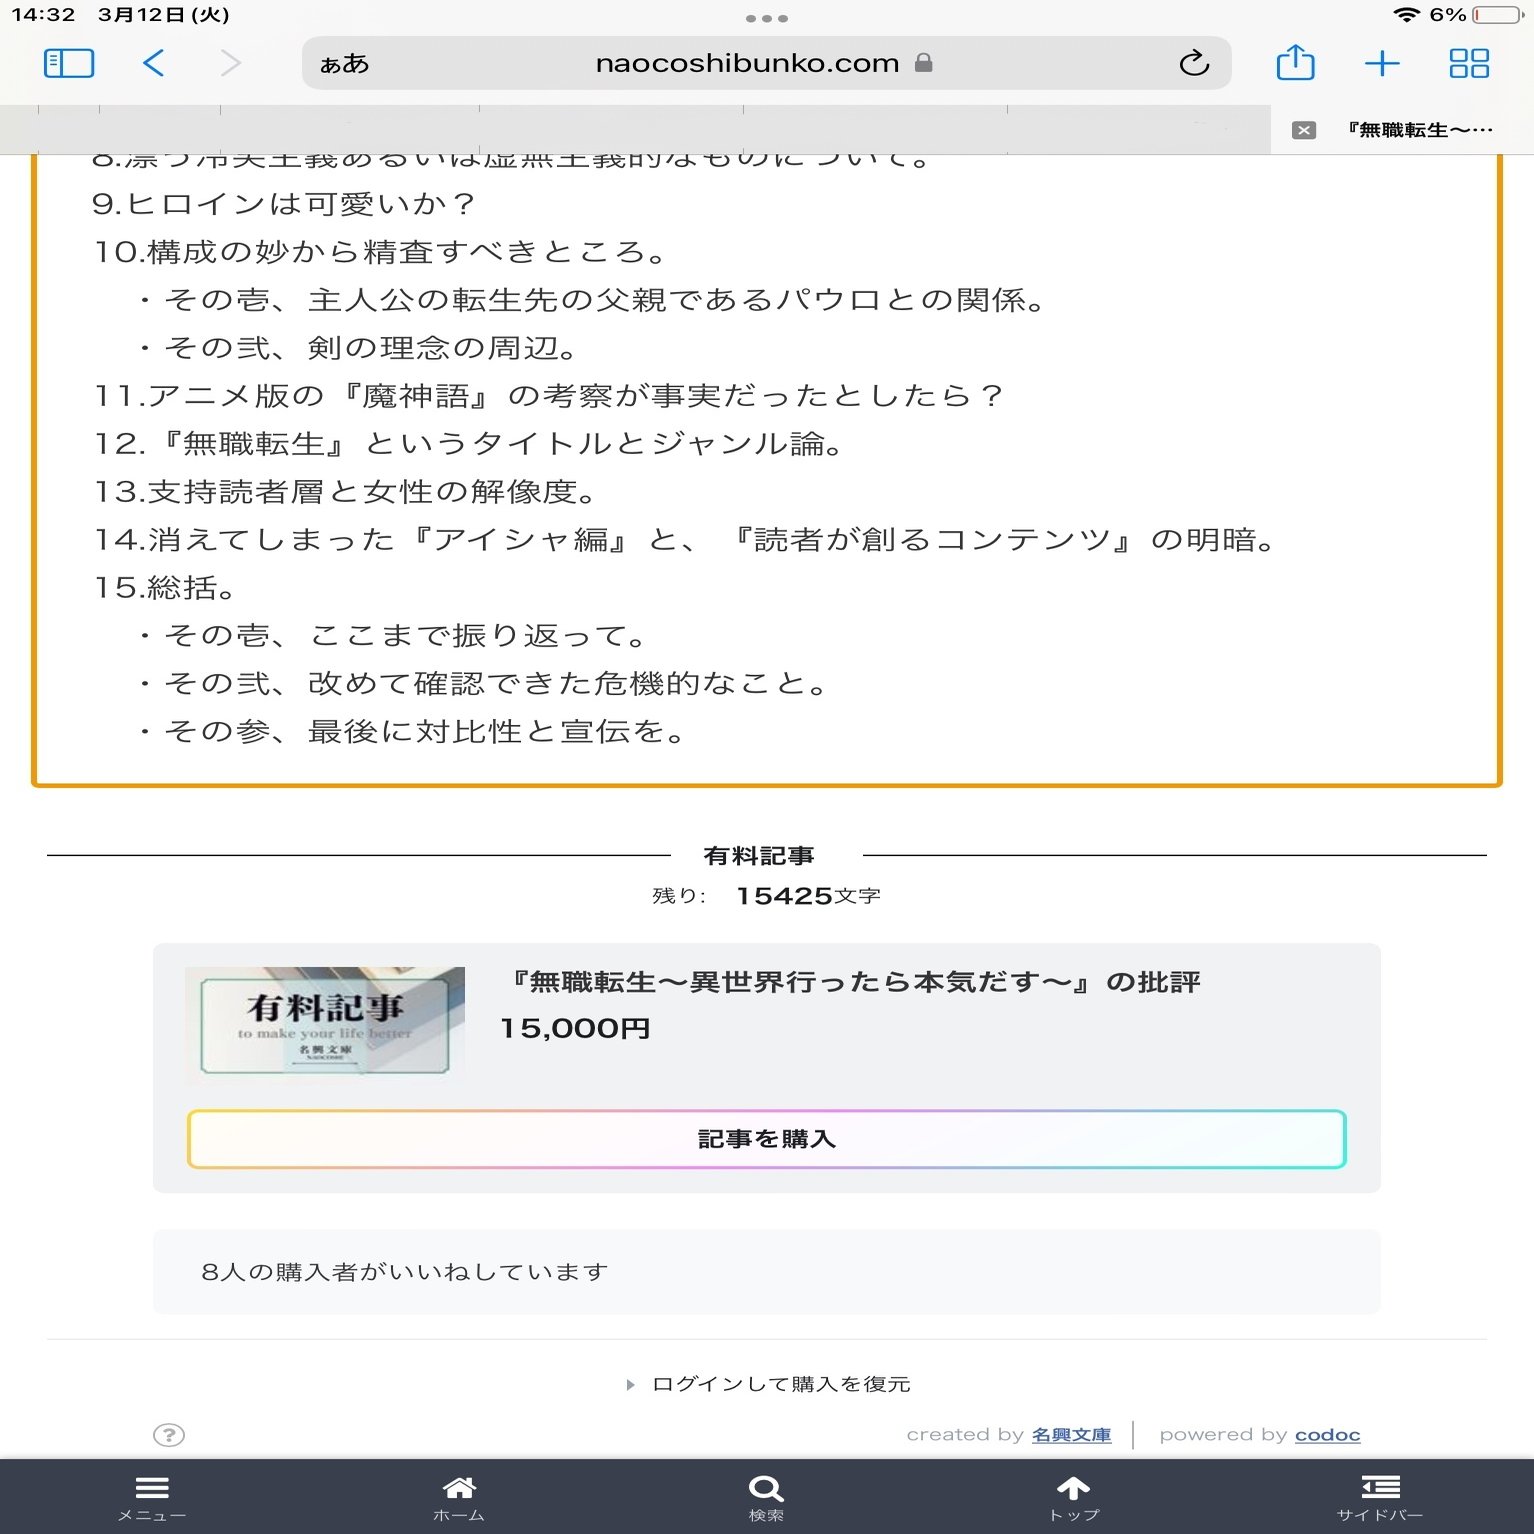Go to ホーム via house icon
The width and height of the screenshot is (1534, 1534).
click(459, 1497)
